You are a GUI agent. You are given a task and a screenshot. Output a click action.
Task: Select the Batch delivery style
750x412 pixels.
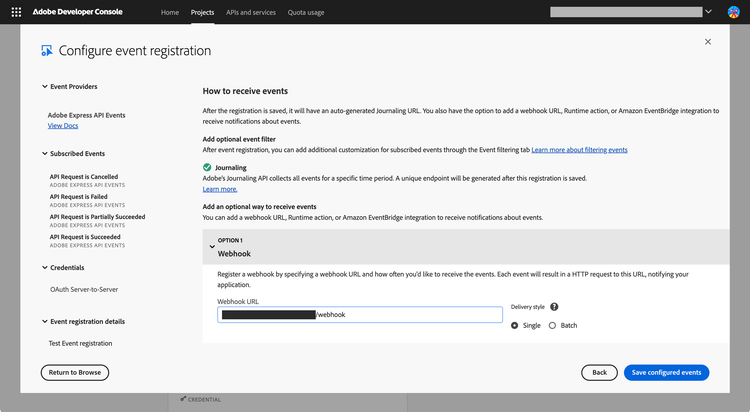(x=552, y=325)
